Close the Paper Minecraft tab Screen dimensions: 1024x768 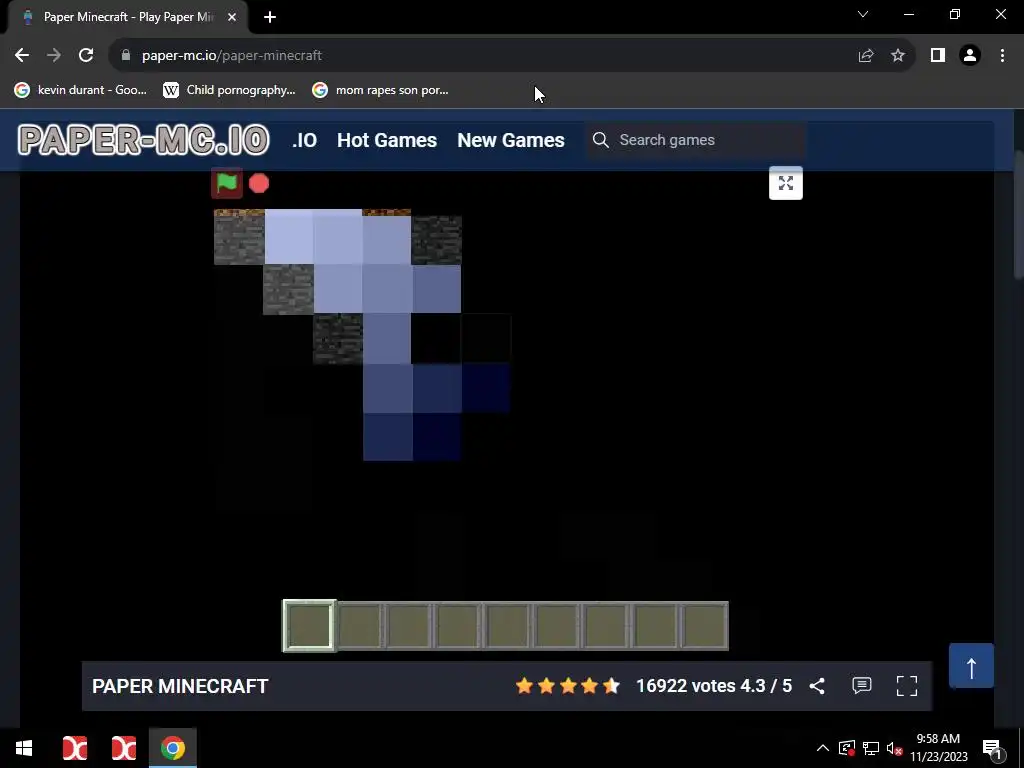232,17
